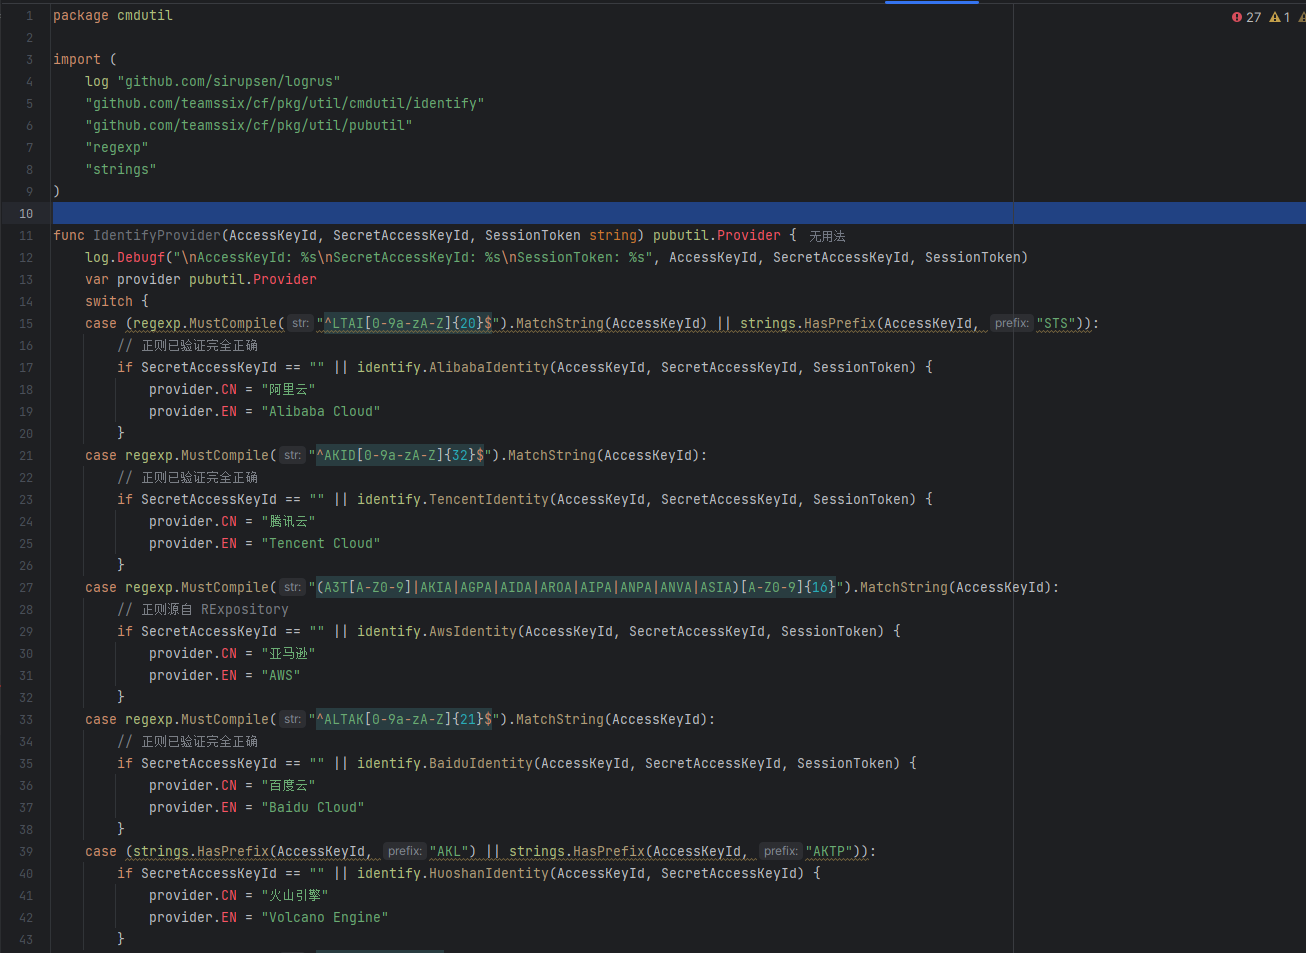1306x953 pixels.
Task: Click the "strings" import string
Action: click(121, 169)
